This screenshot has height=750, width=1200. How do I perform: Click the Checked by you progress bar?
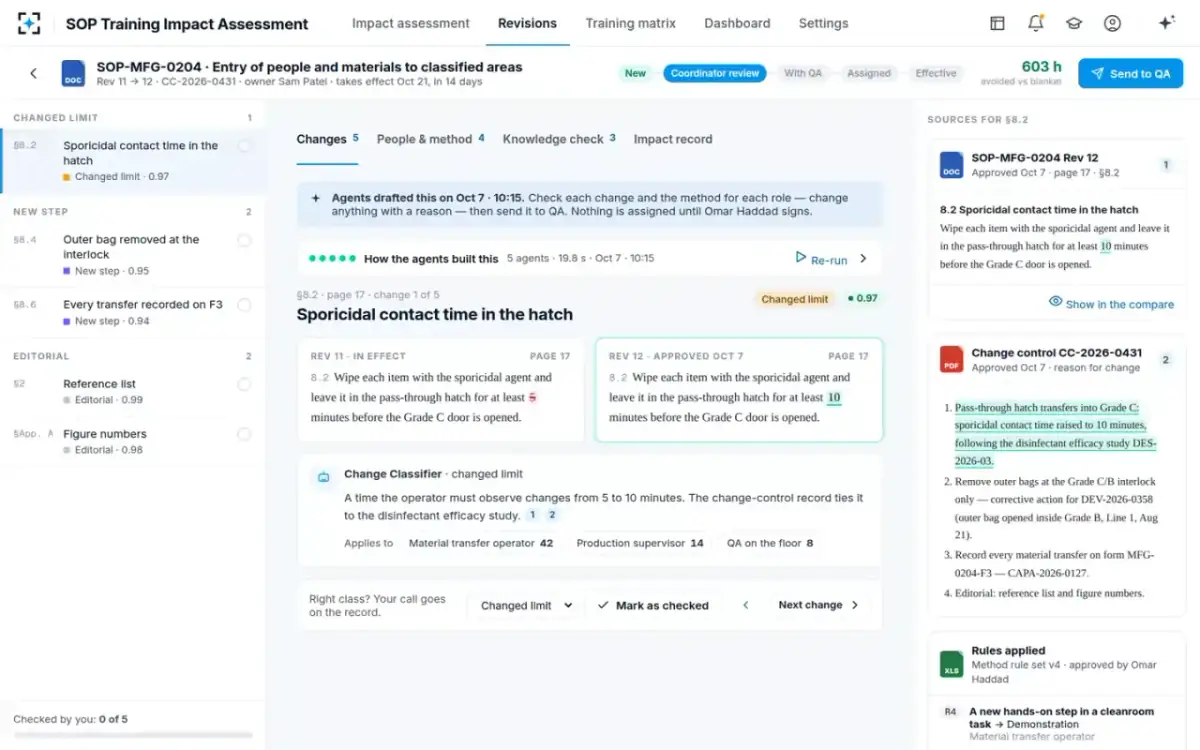(133, 735)
